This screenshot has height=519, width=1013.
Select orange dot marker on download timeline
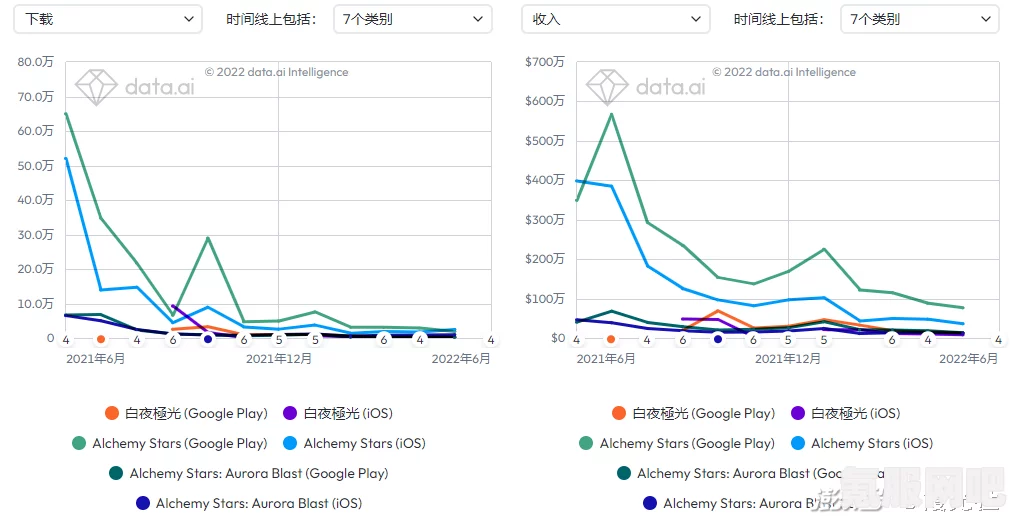tap(101, 339)
